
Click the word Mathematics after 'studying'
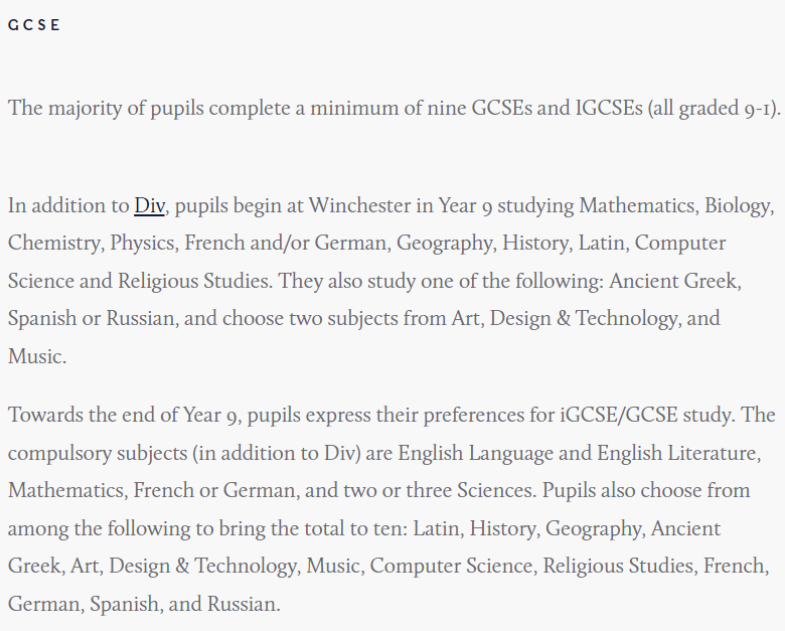639,205
